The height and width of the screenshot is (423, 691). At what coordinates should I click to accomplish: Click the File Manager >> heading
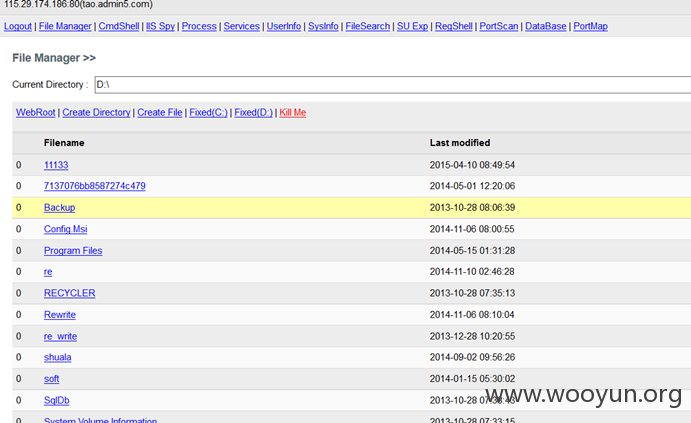click(54, 58)
